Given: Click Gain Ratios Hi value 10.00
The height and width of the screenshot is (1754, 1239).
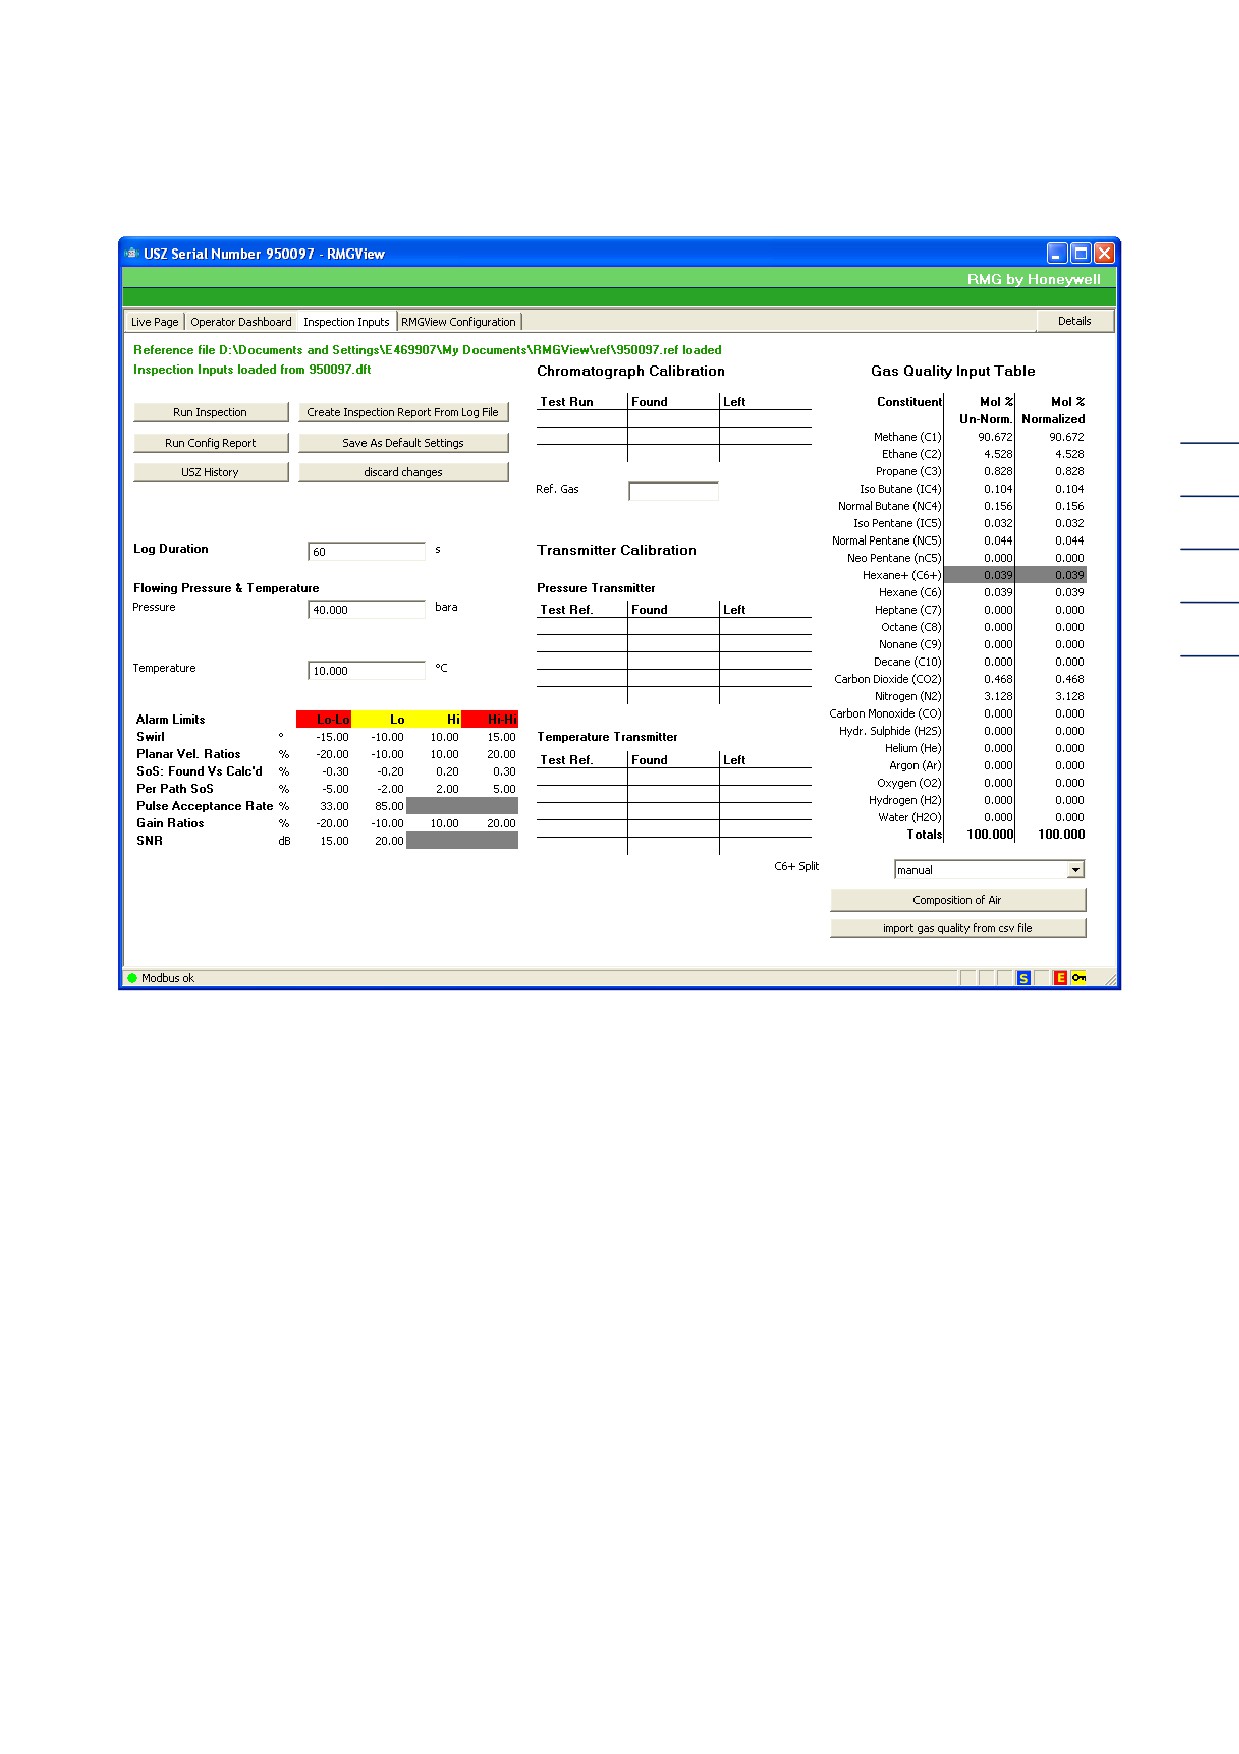Looking at the screenshot, I should tap(444, 823).
